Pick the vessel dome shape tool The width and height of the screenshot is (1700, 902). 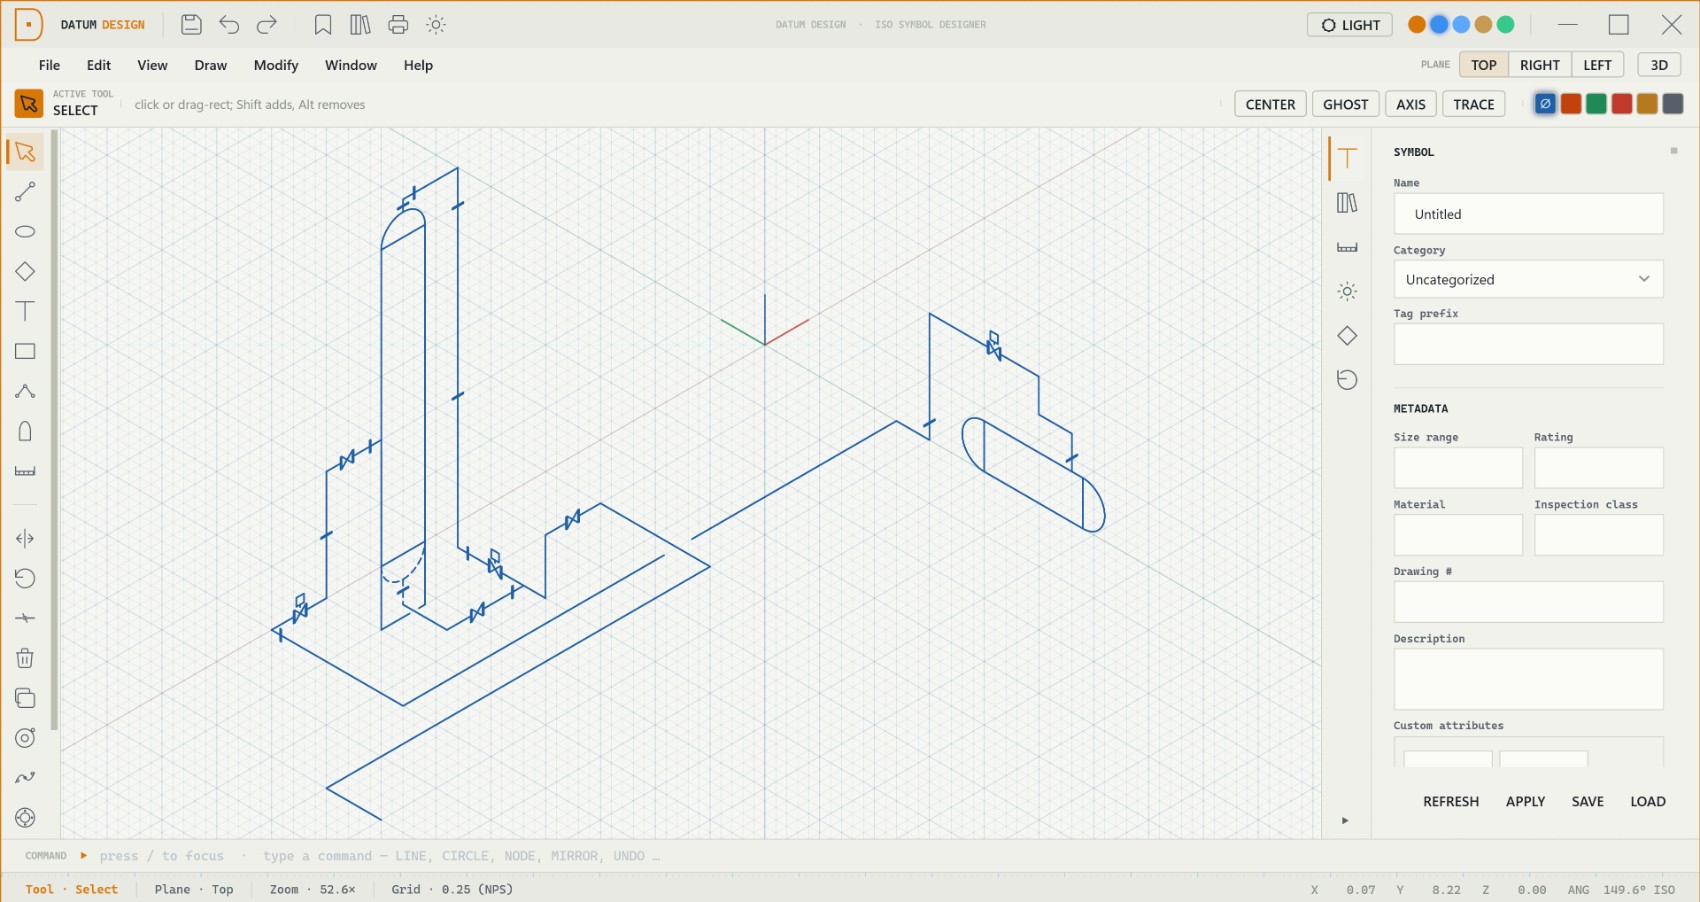coord(25,432)
